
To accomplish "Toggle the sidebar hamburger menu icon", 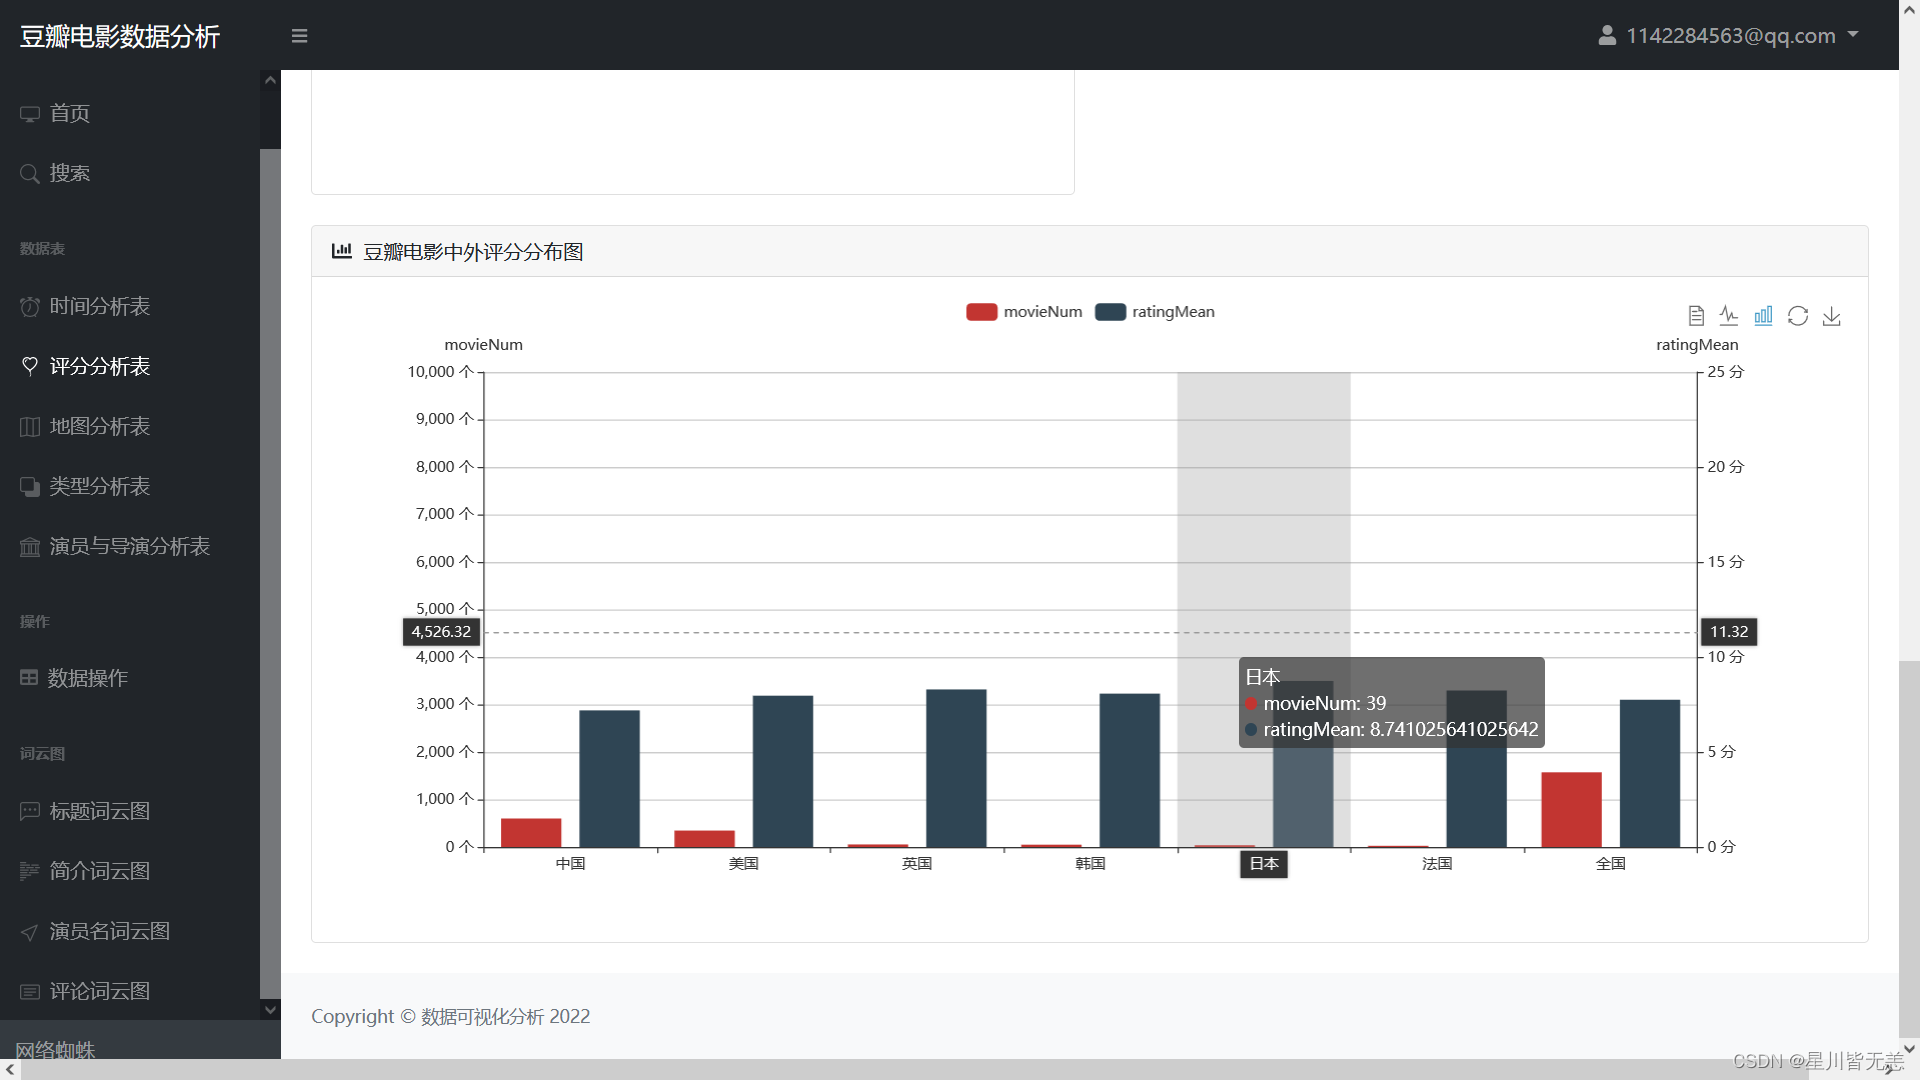I will (x=299, y=36).
